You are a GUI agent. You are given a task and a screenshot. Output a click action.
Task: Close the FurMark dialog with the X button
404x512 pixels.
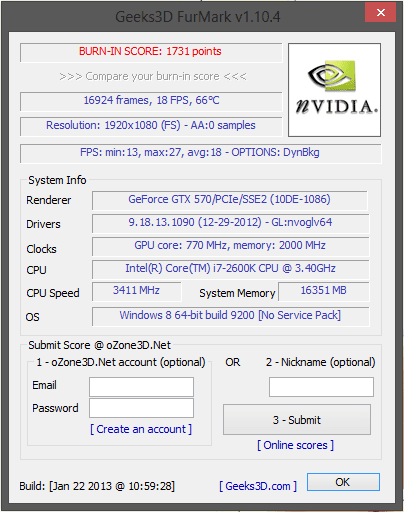tap(380, 13)
